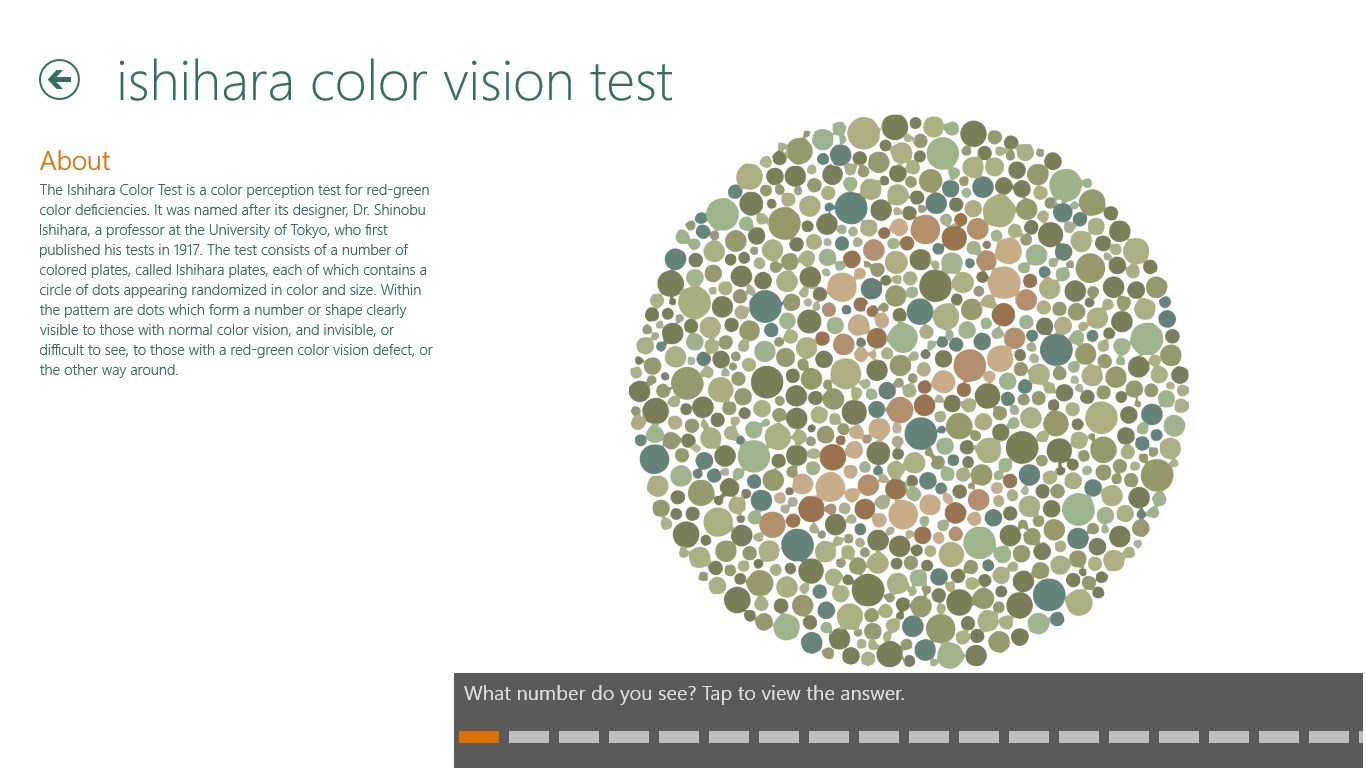The width and height of the screenshot is (1366, 768).
Task: Jump to the second progress segment
Action: pos(529,737)
